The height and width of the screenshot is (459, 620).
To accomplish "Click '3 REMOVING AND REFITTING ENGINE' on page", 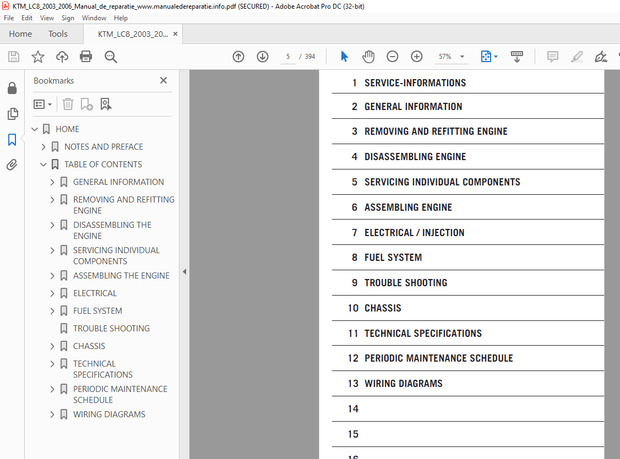I will [429, 131].
